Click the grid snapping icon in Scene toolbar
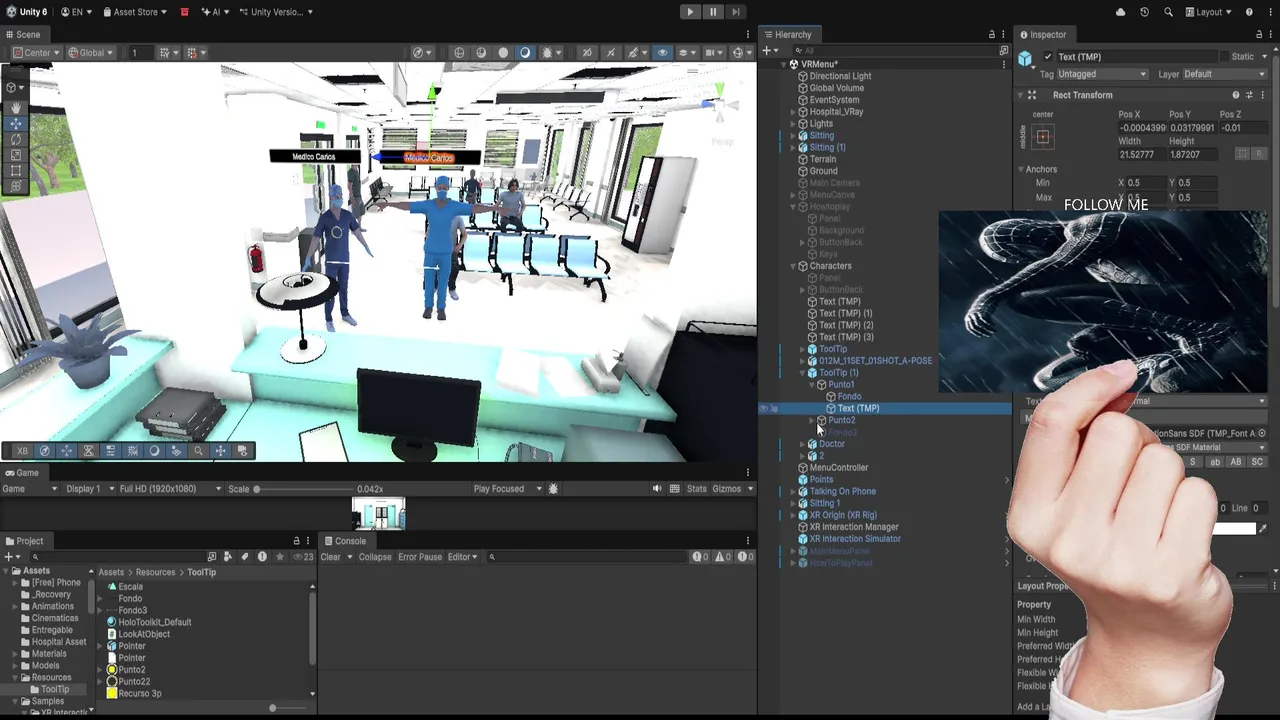The image size is (1280, 720). click(167, 53)
